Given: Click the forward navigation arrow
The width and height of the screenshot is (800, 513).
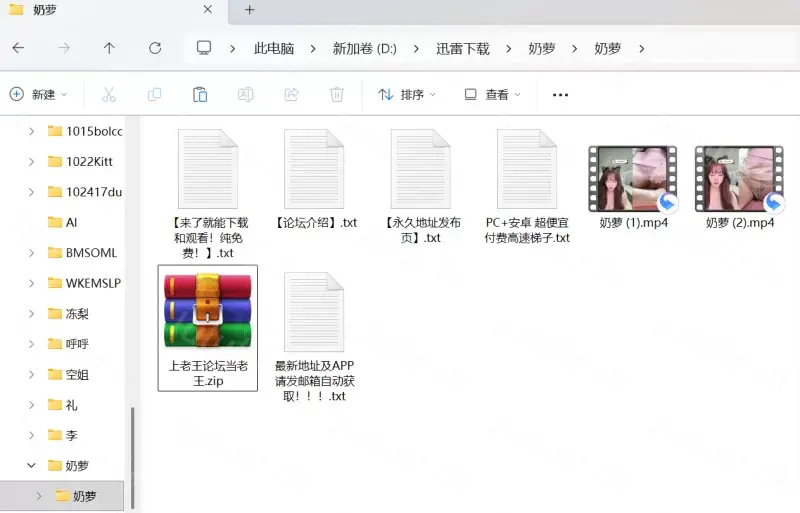Looking at the screenshot, I should pyautogui.click(x=64, y=48).
